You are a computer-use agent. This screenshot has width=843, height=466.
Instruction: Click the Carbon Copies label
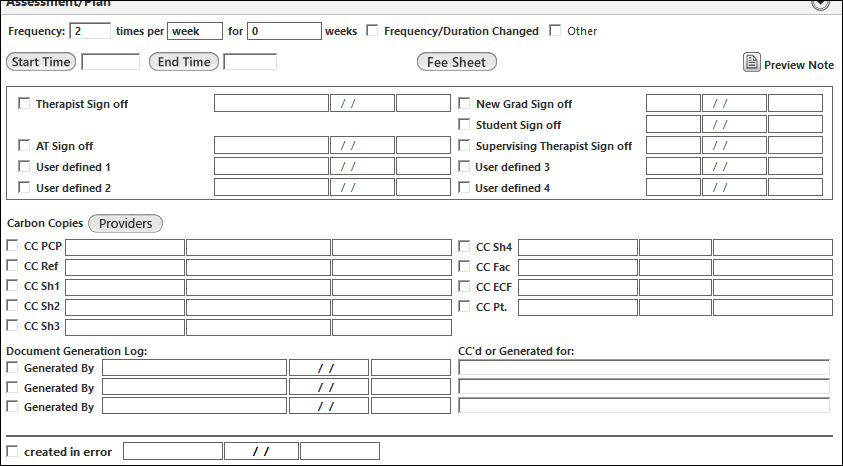tap(45, 223)
